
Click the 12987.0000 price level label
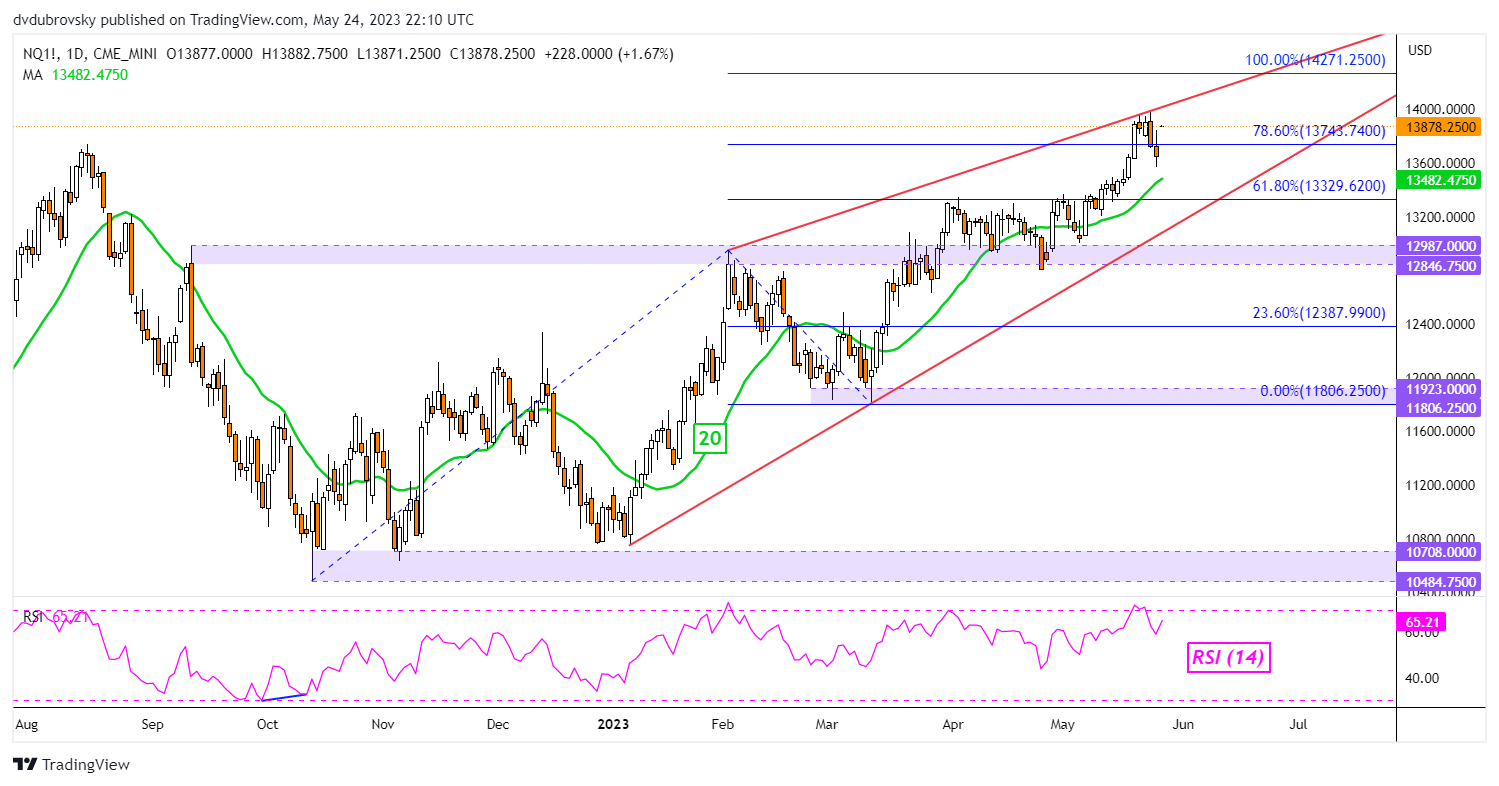pos(1441,246)
